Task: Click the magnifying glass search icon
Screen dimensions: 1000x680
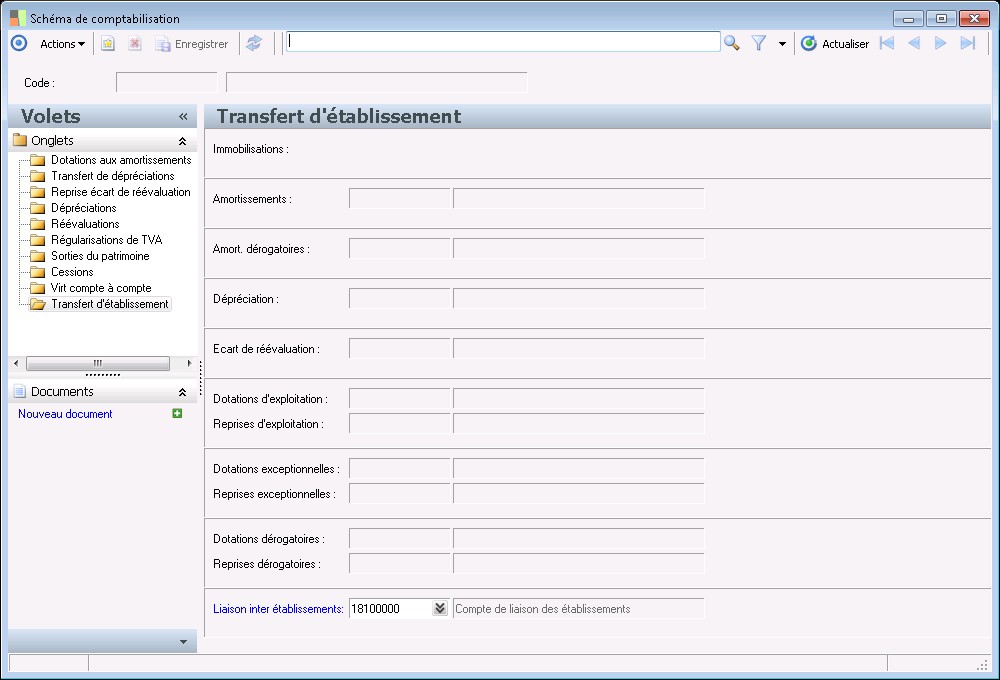Action: pyautogui.click(x=732, y=43)
